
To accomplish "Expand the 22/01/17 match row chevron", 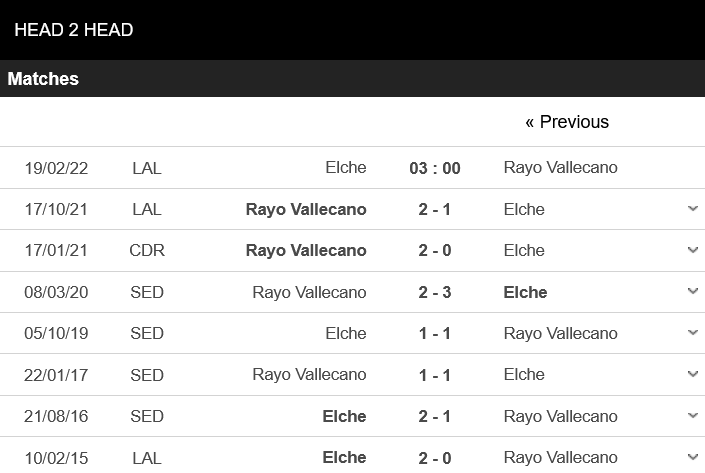I will (693, 374).
